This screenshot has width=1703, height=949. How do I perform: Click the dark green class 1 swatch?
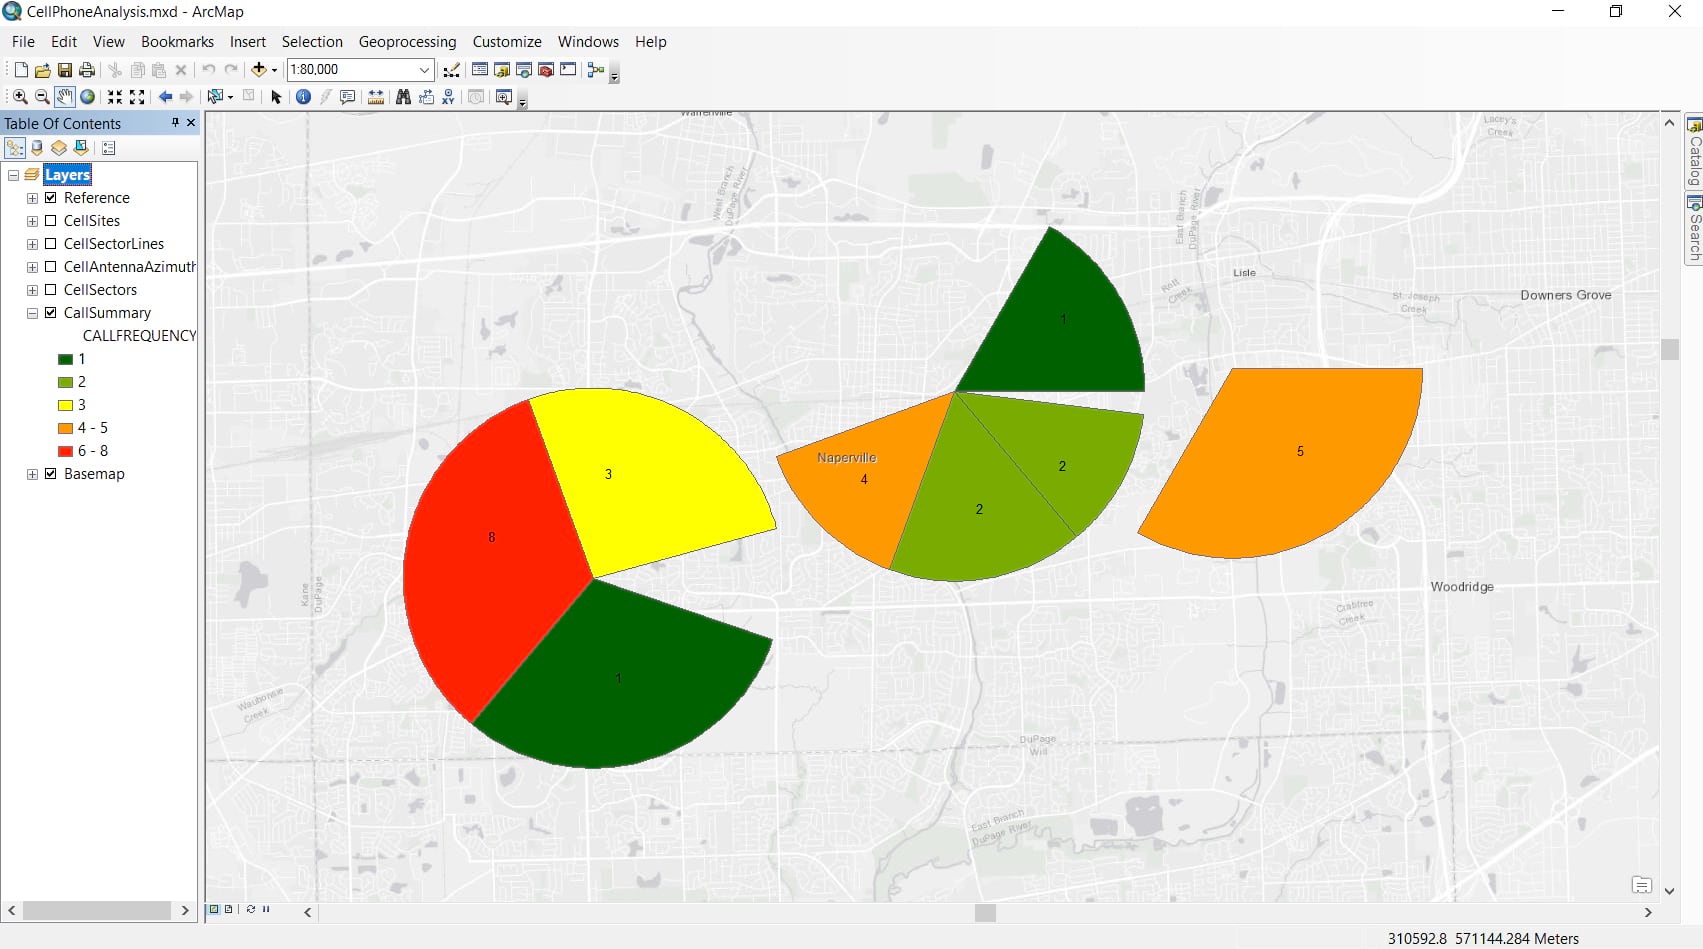coord(65,359)
